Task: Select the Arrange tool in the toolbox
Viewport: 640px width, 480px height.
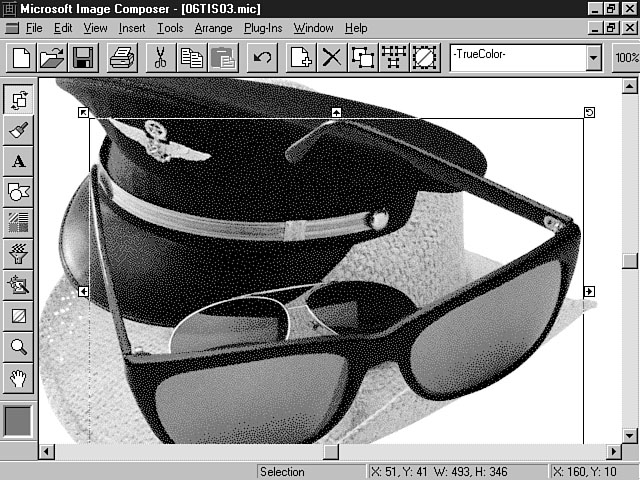Action: (19, 101)
